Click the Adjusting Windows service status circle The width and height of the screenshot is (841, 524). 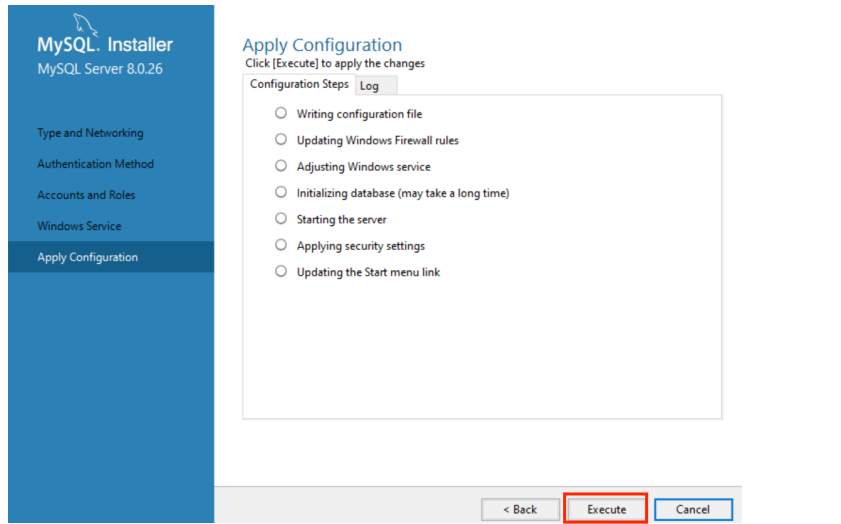[281, 166]
